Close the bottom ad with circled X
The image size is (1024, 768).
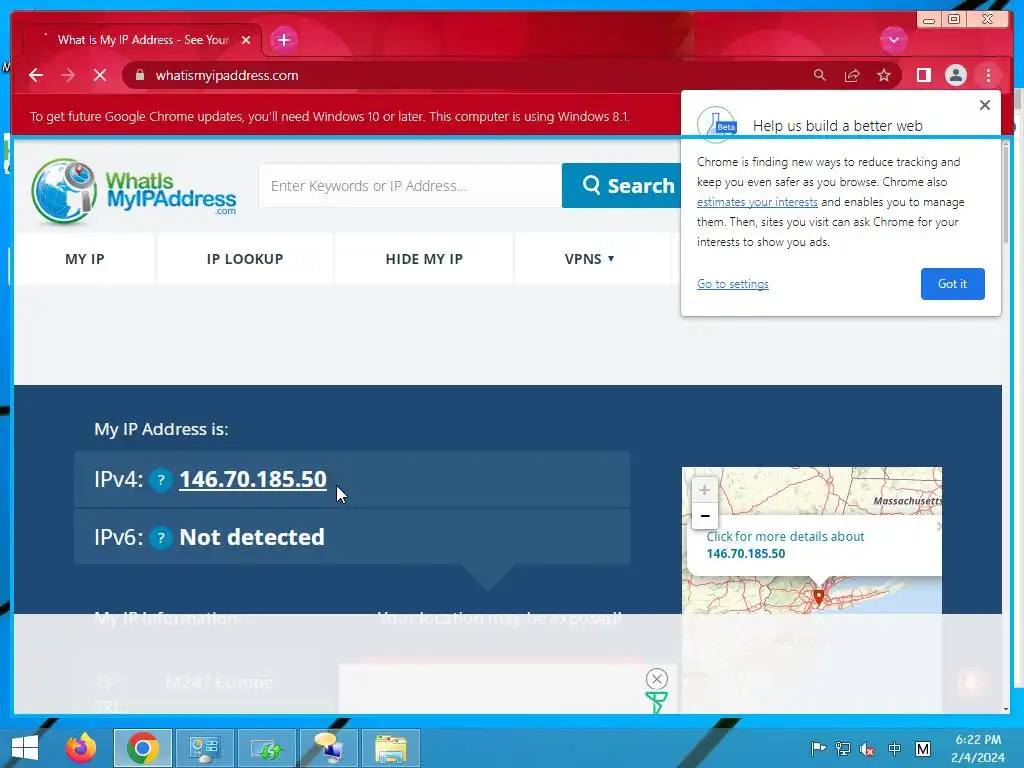tap(656, 679)
